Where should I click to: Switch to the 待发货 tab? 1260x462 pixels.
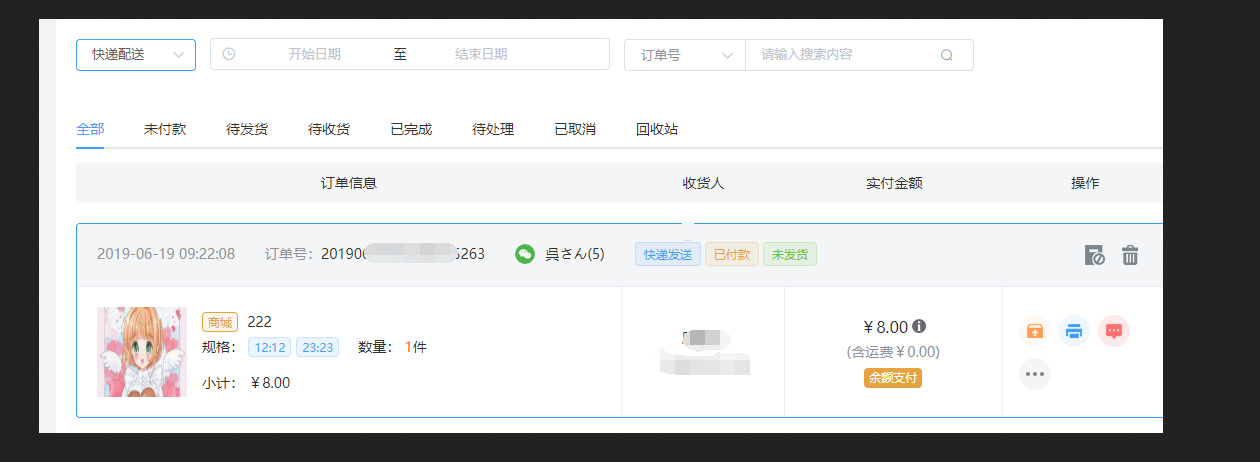[x=247, y=130]
